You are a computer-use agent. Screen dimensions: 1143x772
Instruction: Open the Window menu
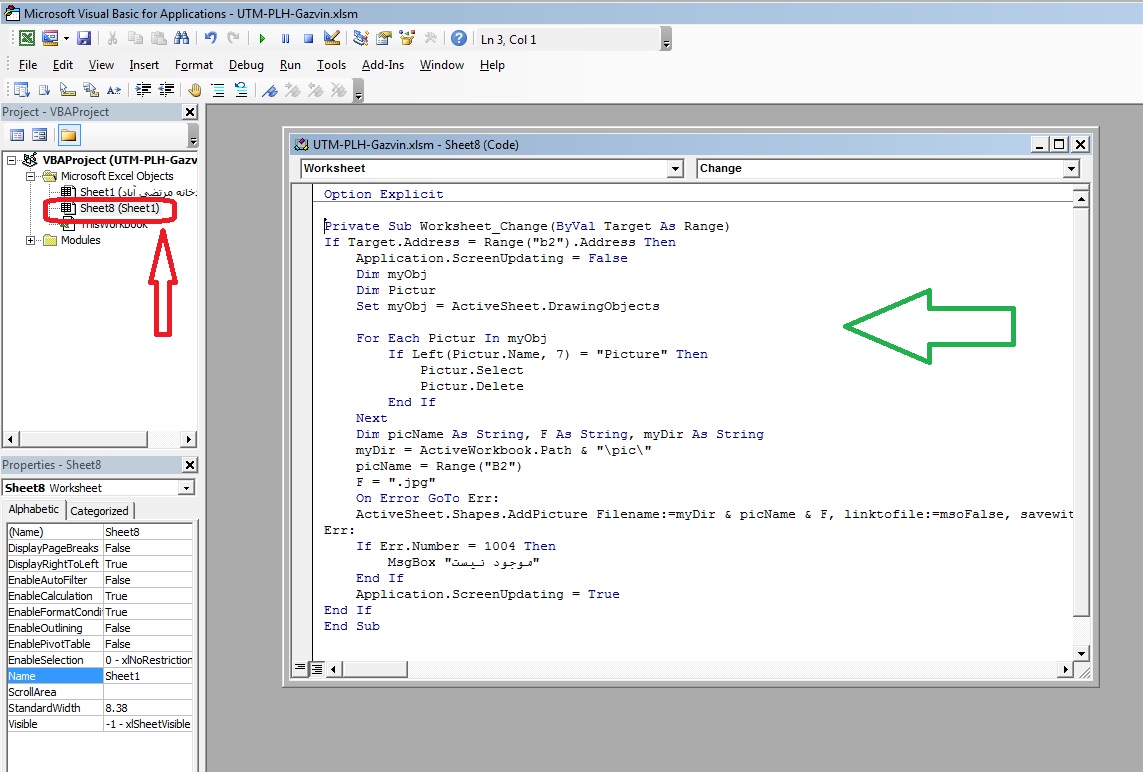click(442, 65)
